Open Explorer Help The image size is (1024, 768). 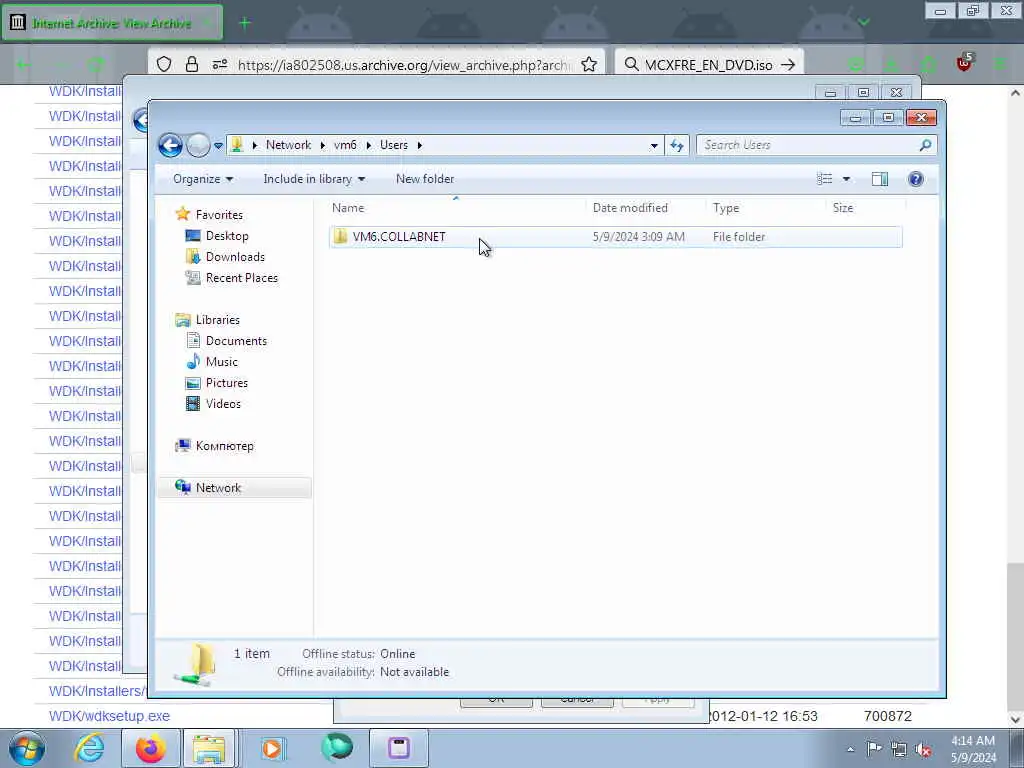point(916,179)
